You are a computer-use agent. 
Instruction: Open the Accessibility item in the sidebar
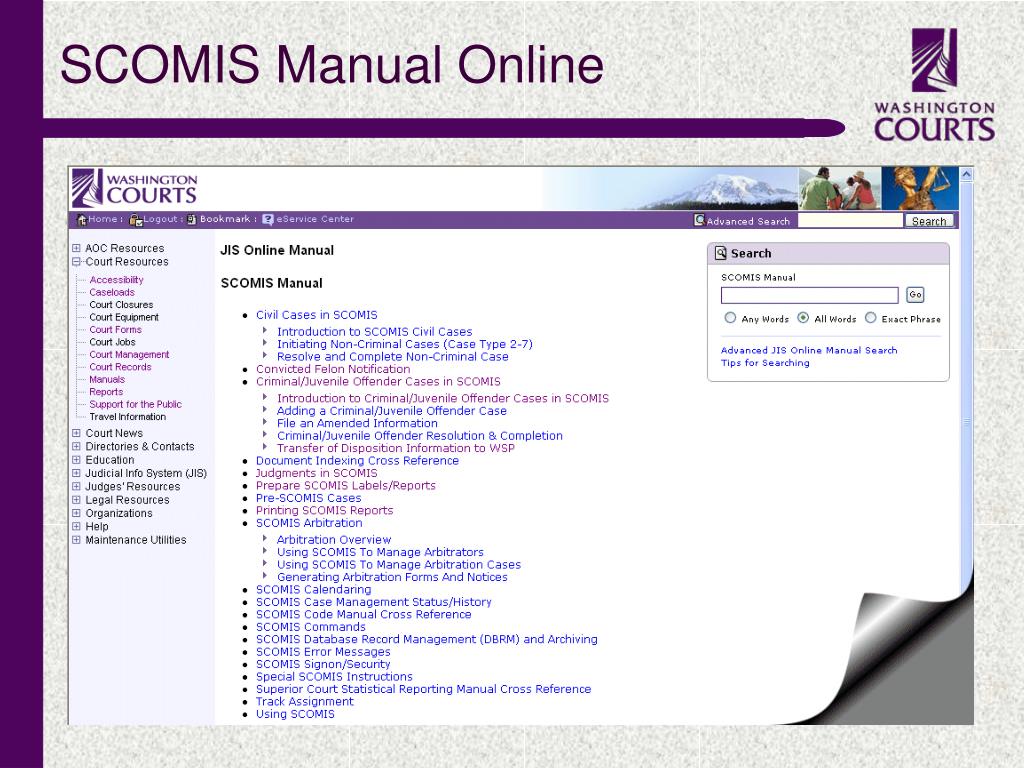click(116, 280)
